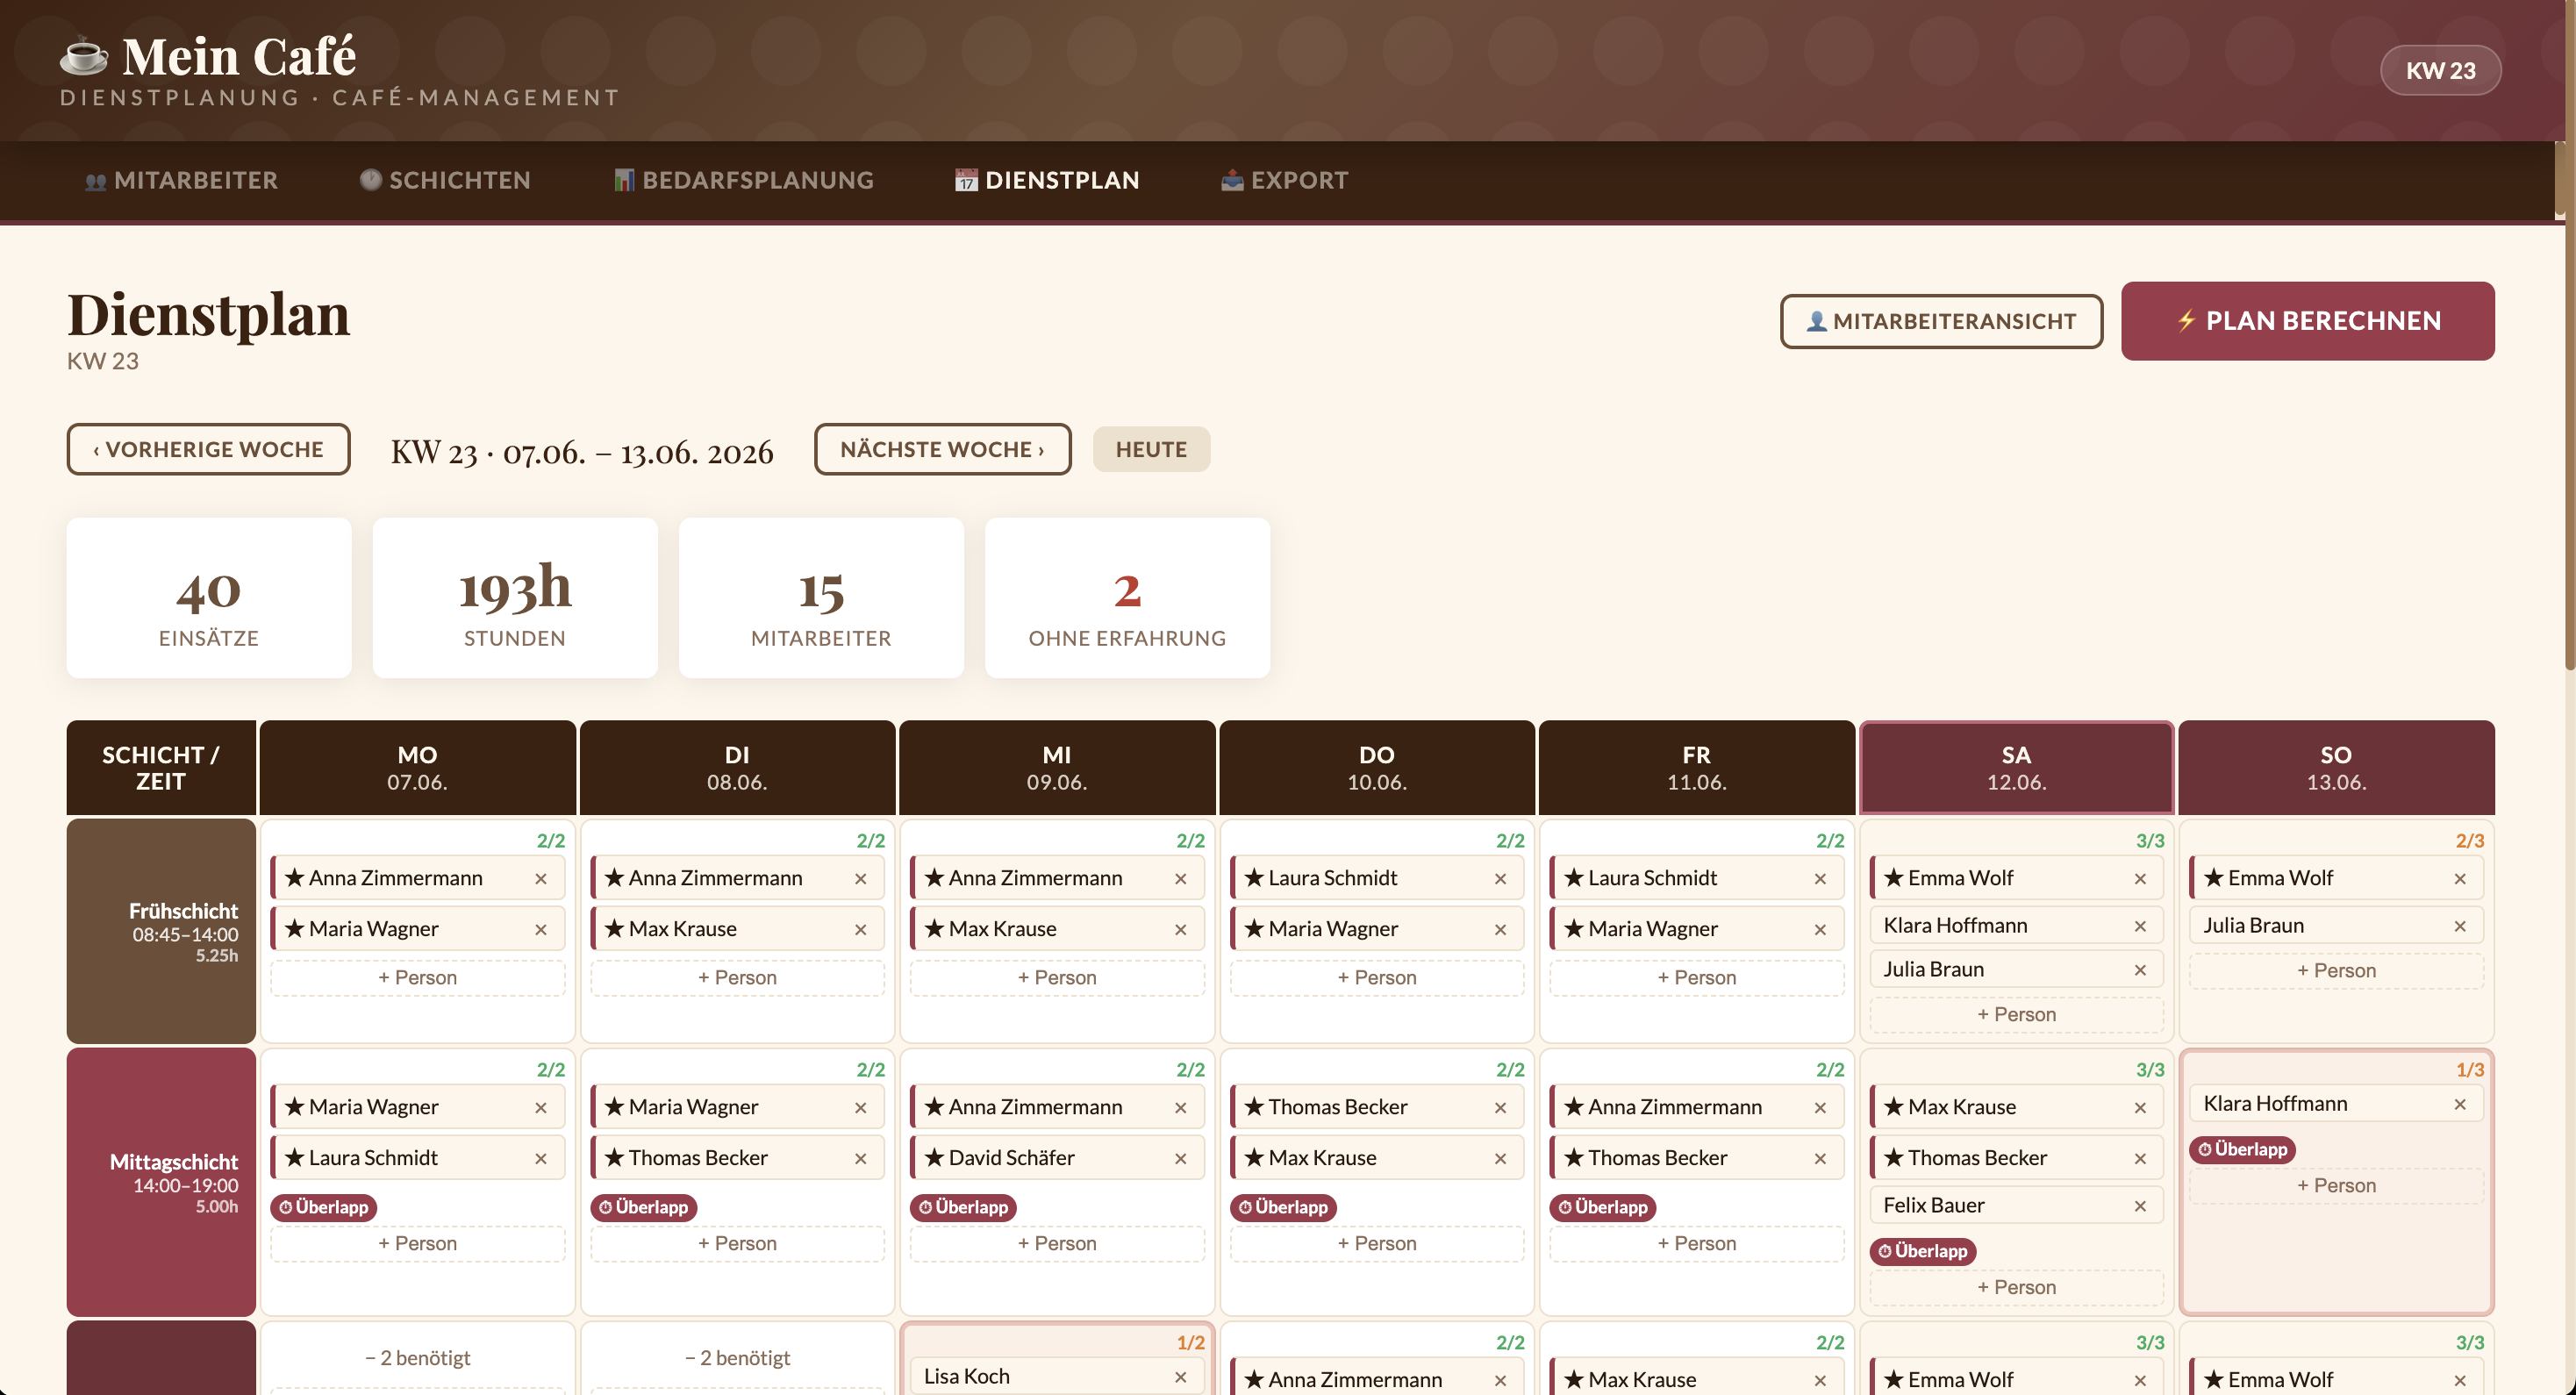Image resolution: width=2576 pixels, height=1395 pixels.
Task: Click Überlapp badge in Monday Mittagschicht
Action: (323, 1207)
